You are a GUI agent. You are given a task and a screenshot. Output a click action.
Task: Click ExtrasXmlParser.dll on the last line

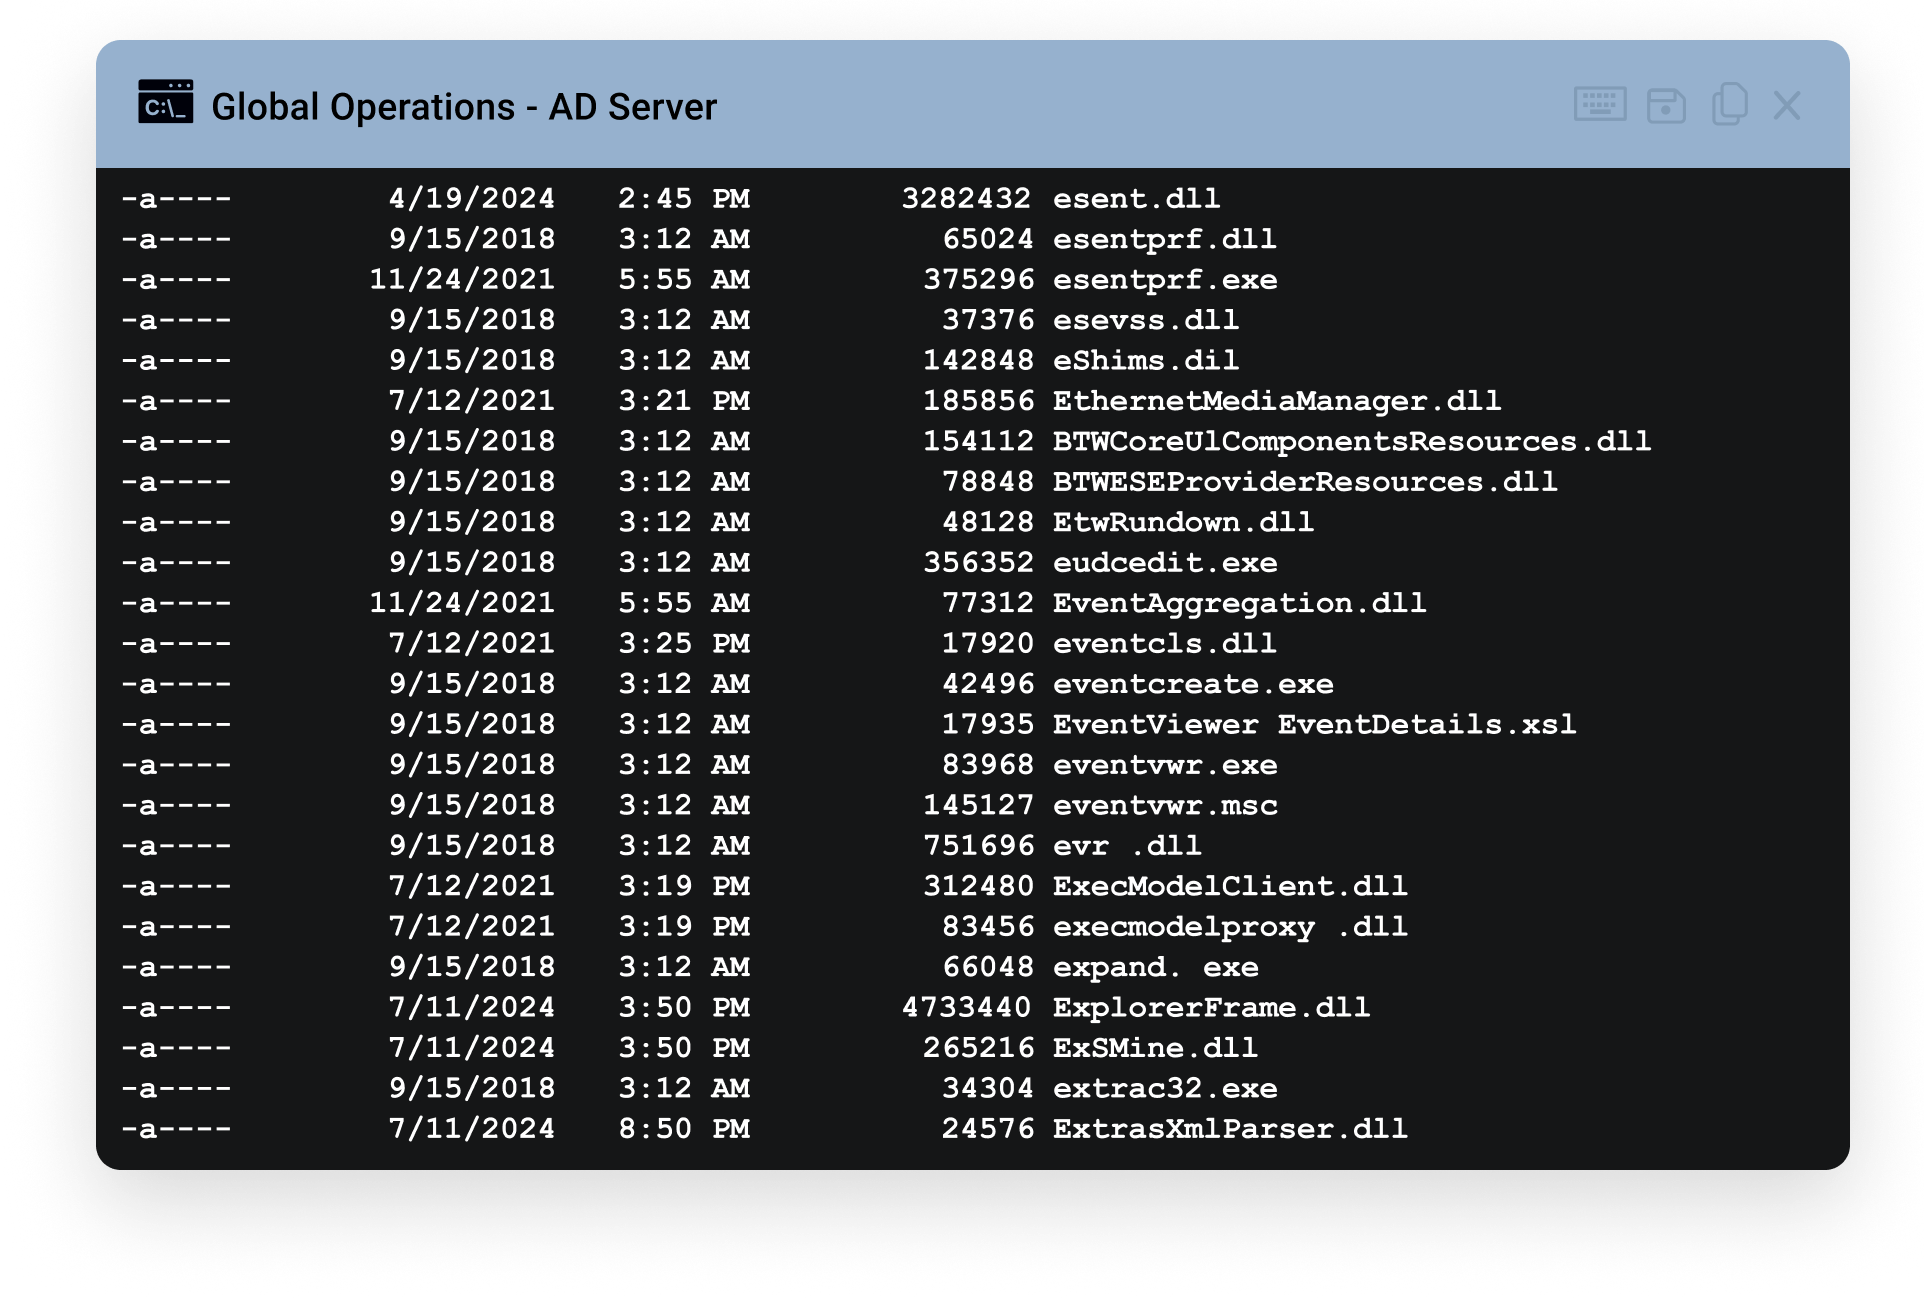[x=1229, y=1129]
